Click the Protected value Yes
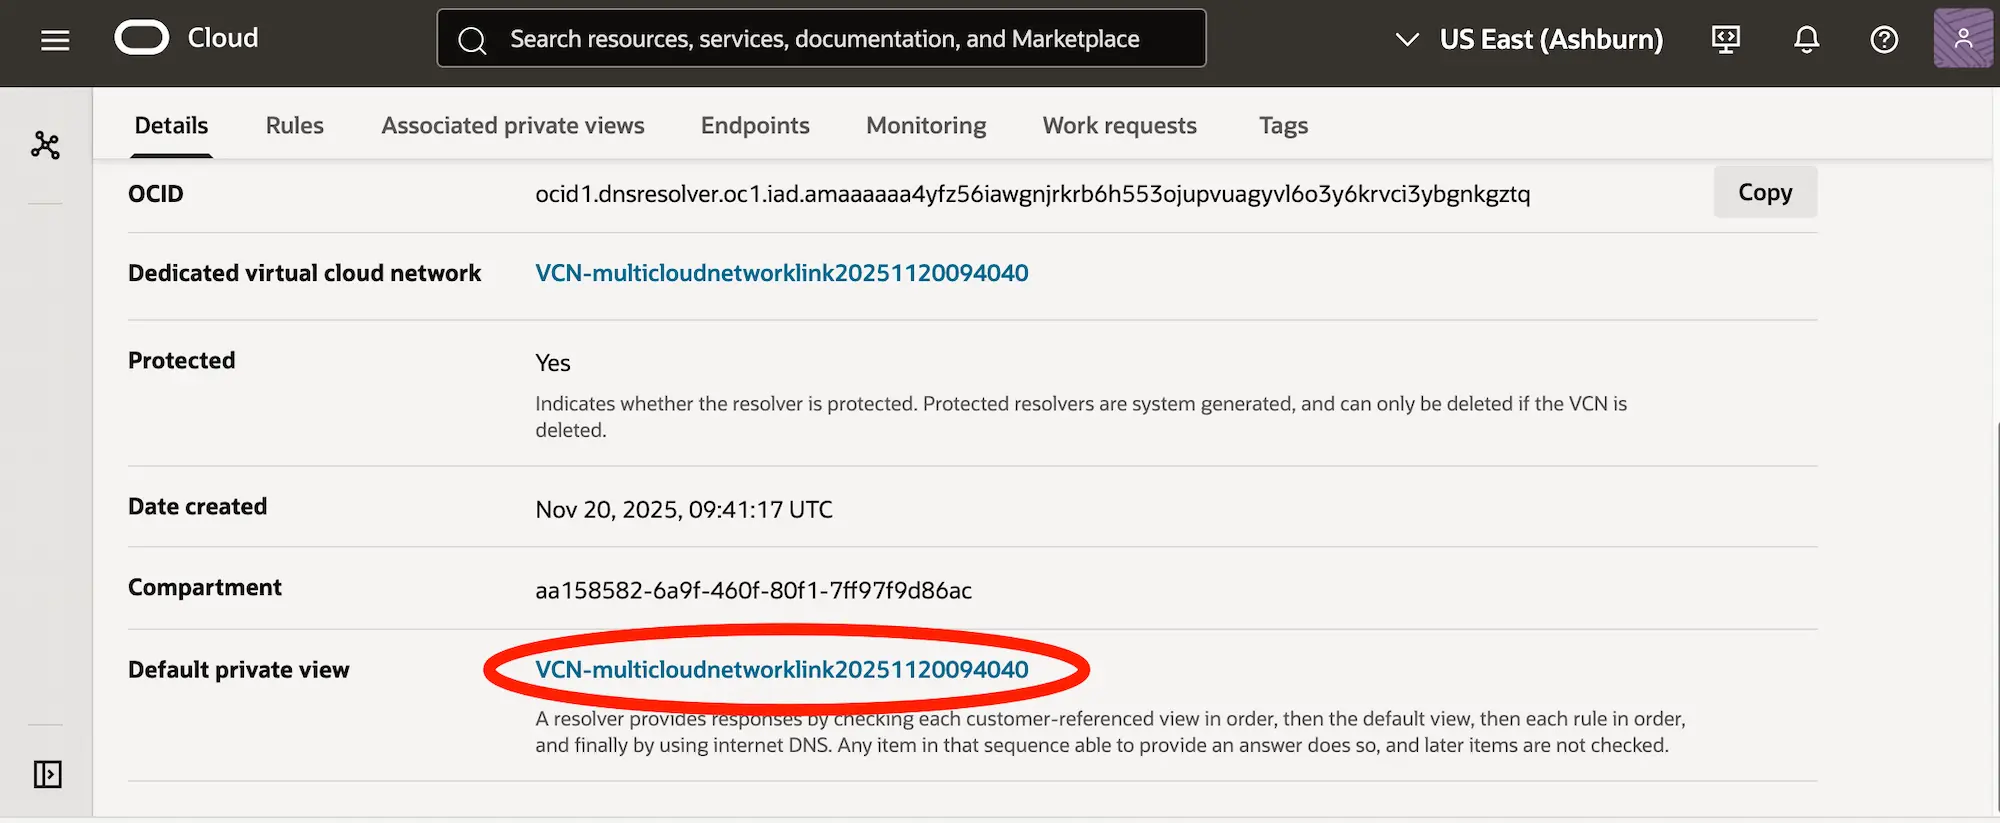Screen dimensions: 2000x823 pyautogui.click(x=552, y=363)
